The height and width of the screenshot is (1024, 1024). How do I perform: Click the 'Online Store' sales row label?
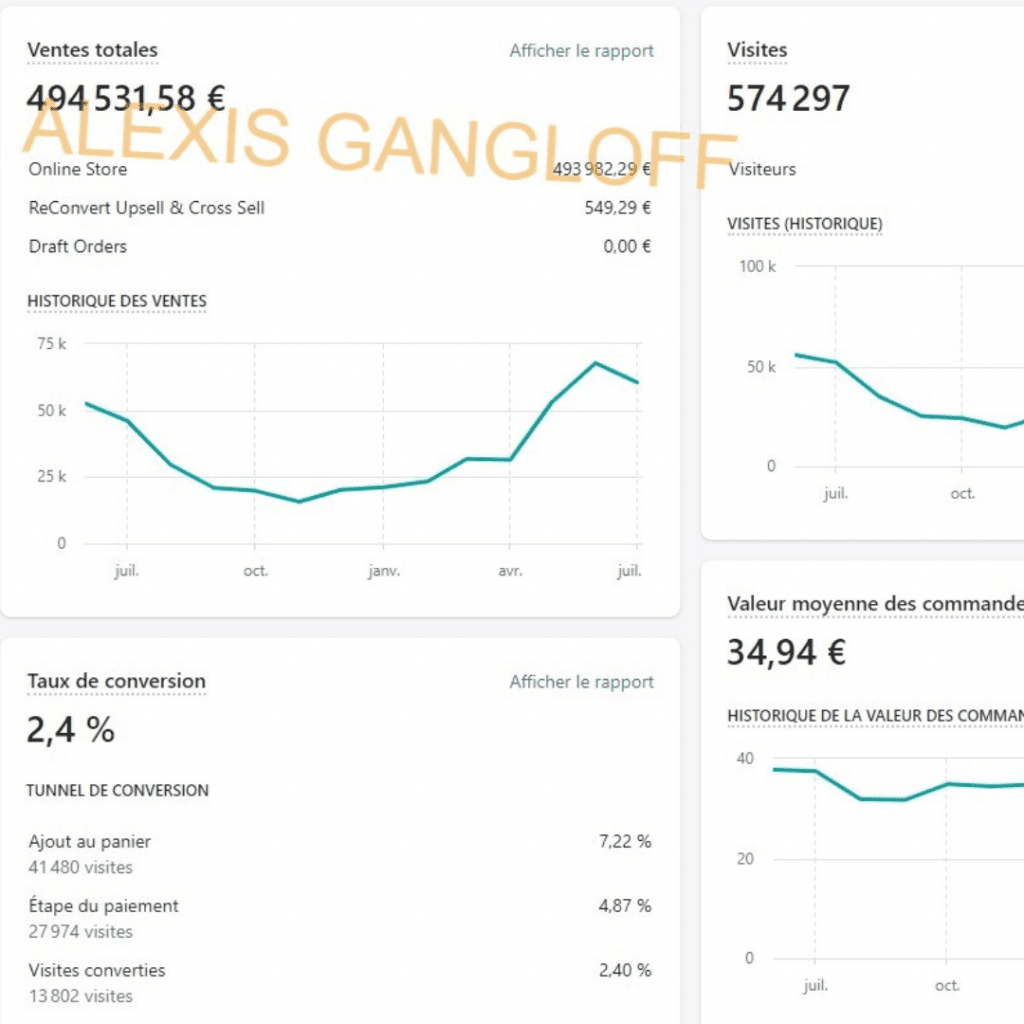click(78, 169)
